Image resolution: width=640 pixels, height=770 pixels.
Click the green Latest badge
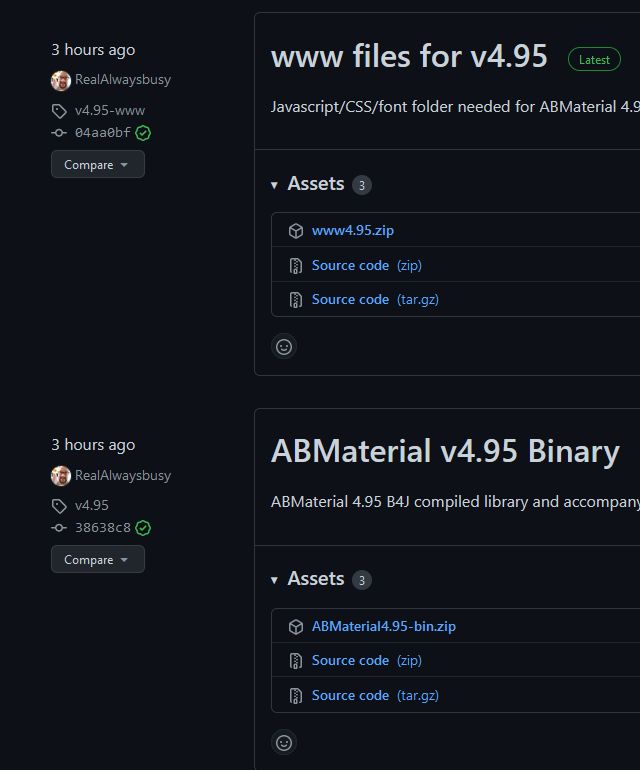tap(594, 59)
